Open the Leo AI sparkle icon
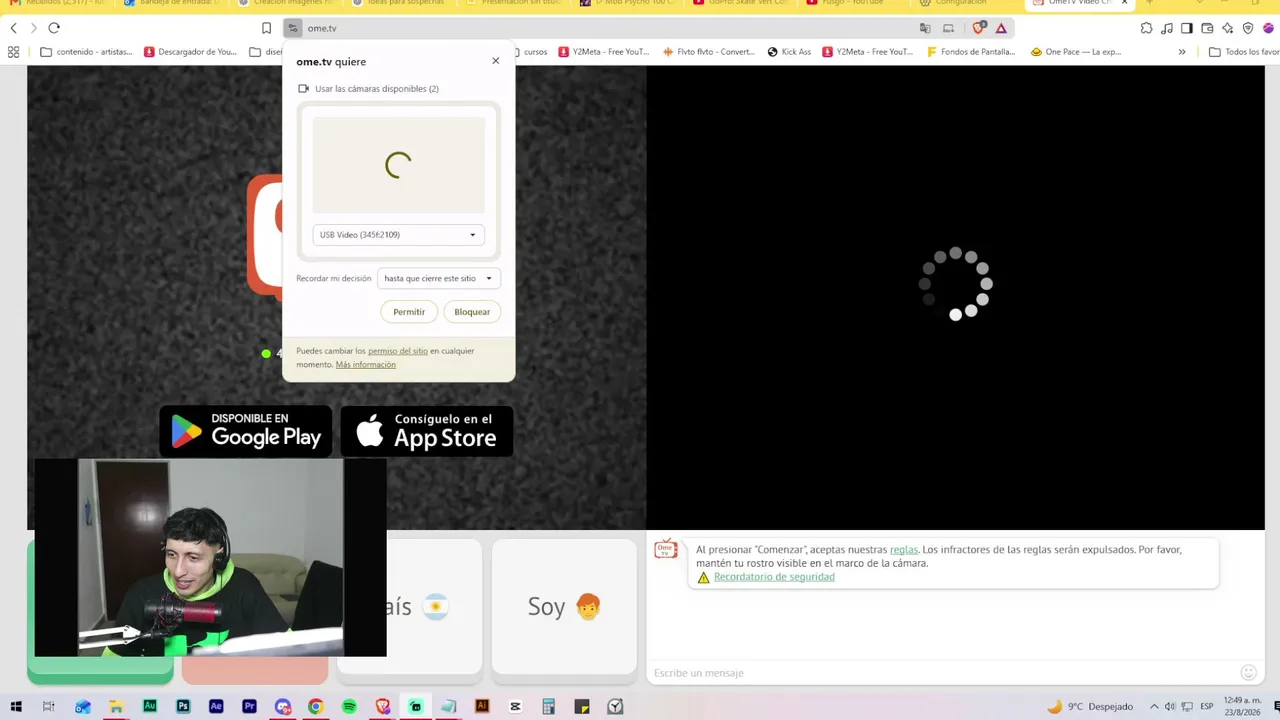This screenshot has height=720, width=1280. [1228, 28]
